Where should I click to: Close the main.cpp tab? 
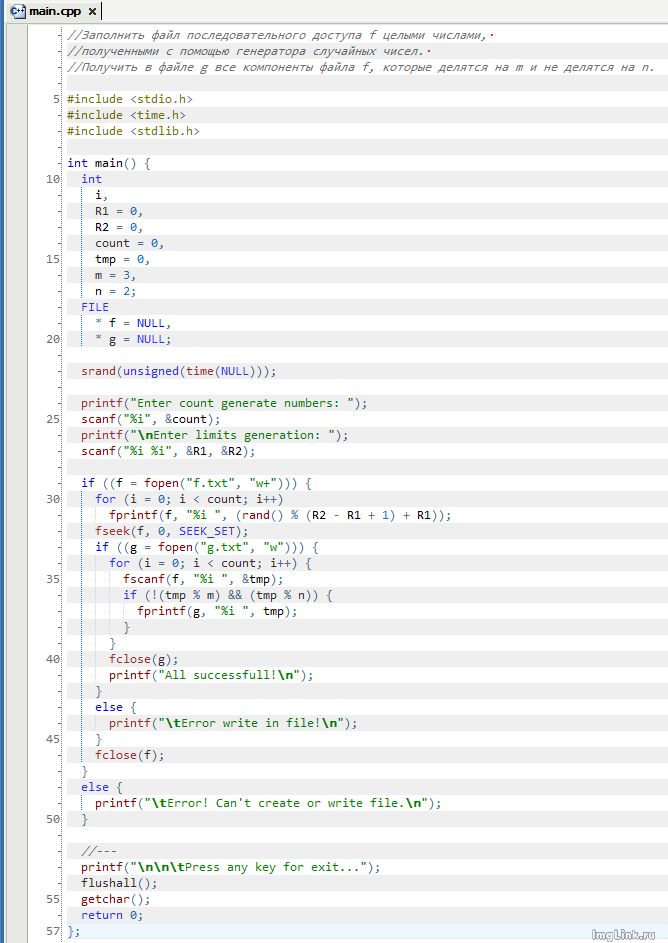click(92, 11)
